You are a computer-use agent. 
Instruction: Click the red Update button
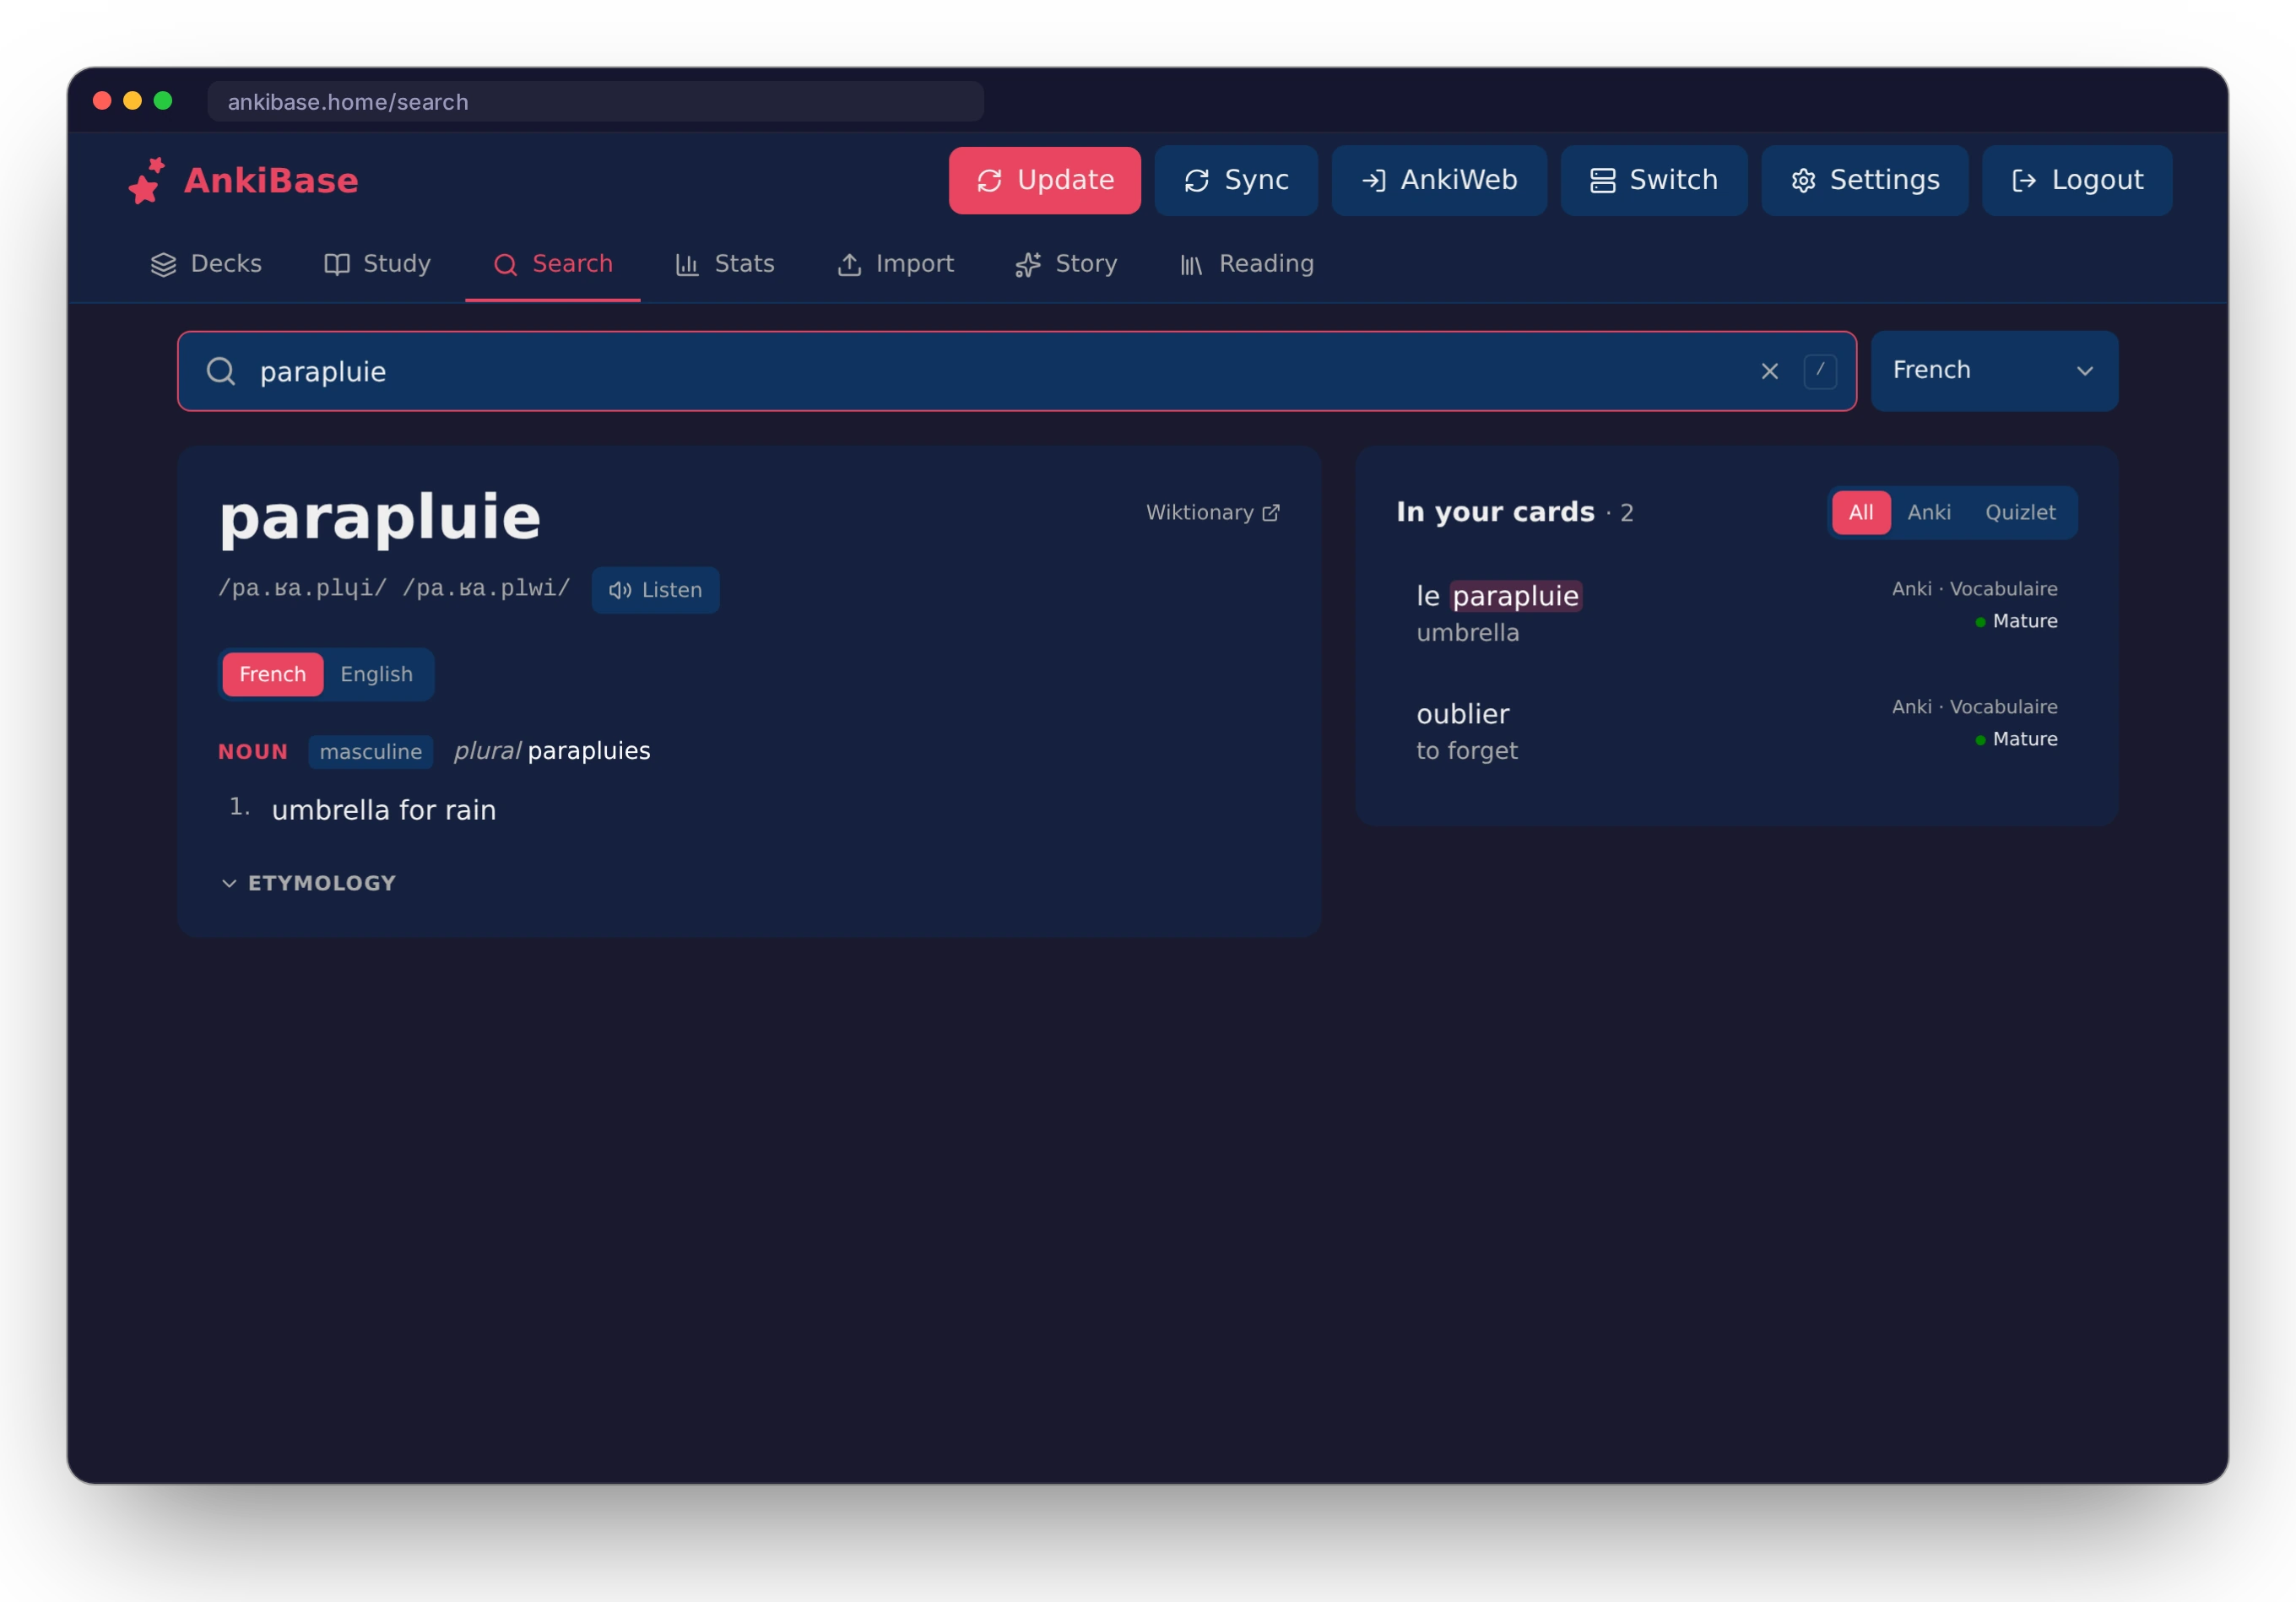[x=1044, y=180]
